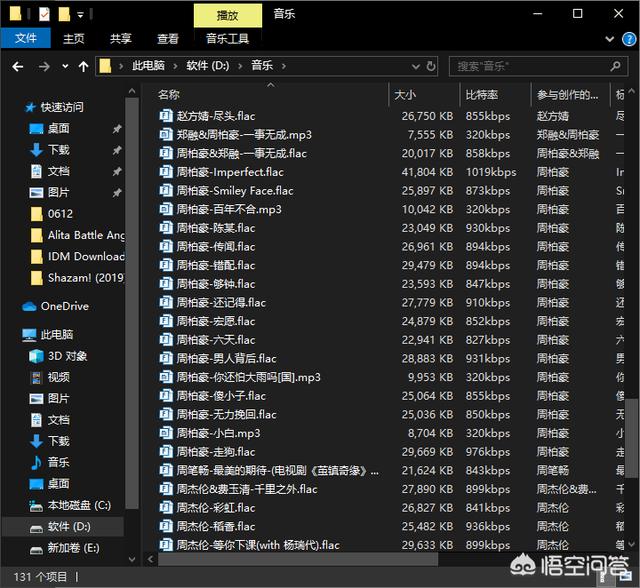Expand the address bar history dropdown
Image resolution: width=640 pixels, height=588 pixels.
coord(416,66)
